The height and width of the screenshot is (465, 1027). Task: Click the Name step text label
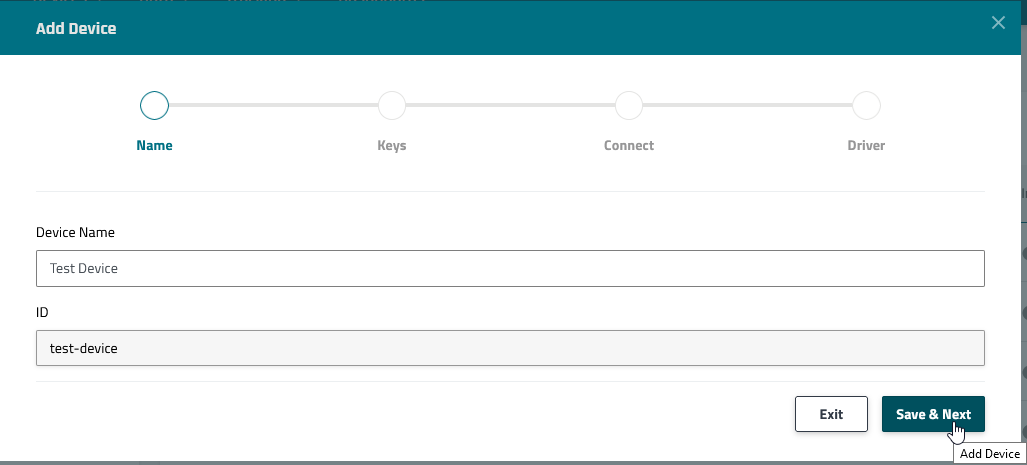click(x=154, y=145)
